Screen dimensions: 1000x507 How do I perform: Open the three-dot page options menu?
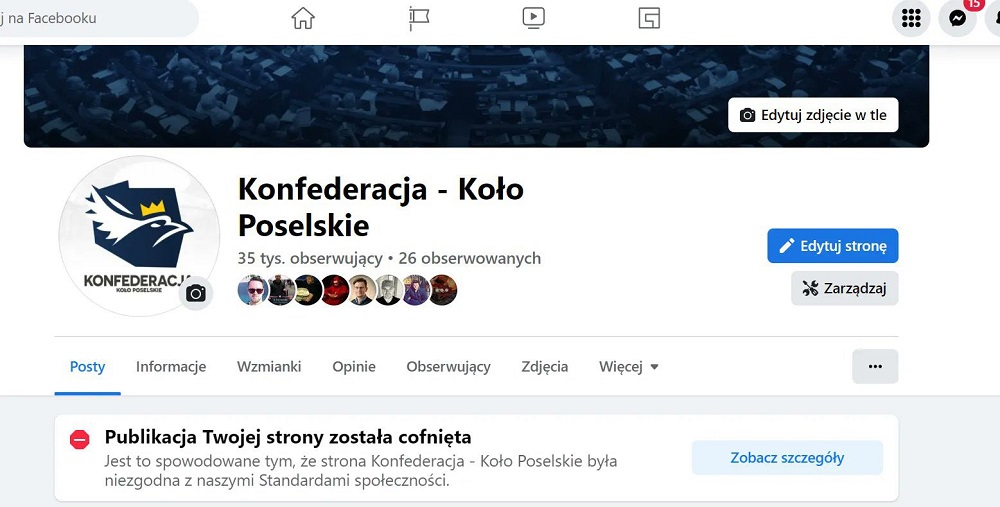point(875,367)
